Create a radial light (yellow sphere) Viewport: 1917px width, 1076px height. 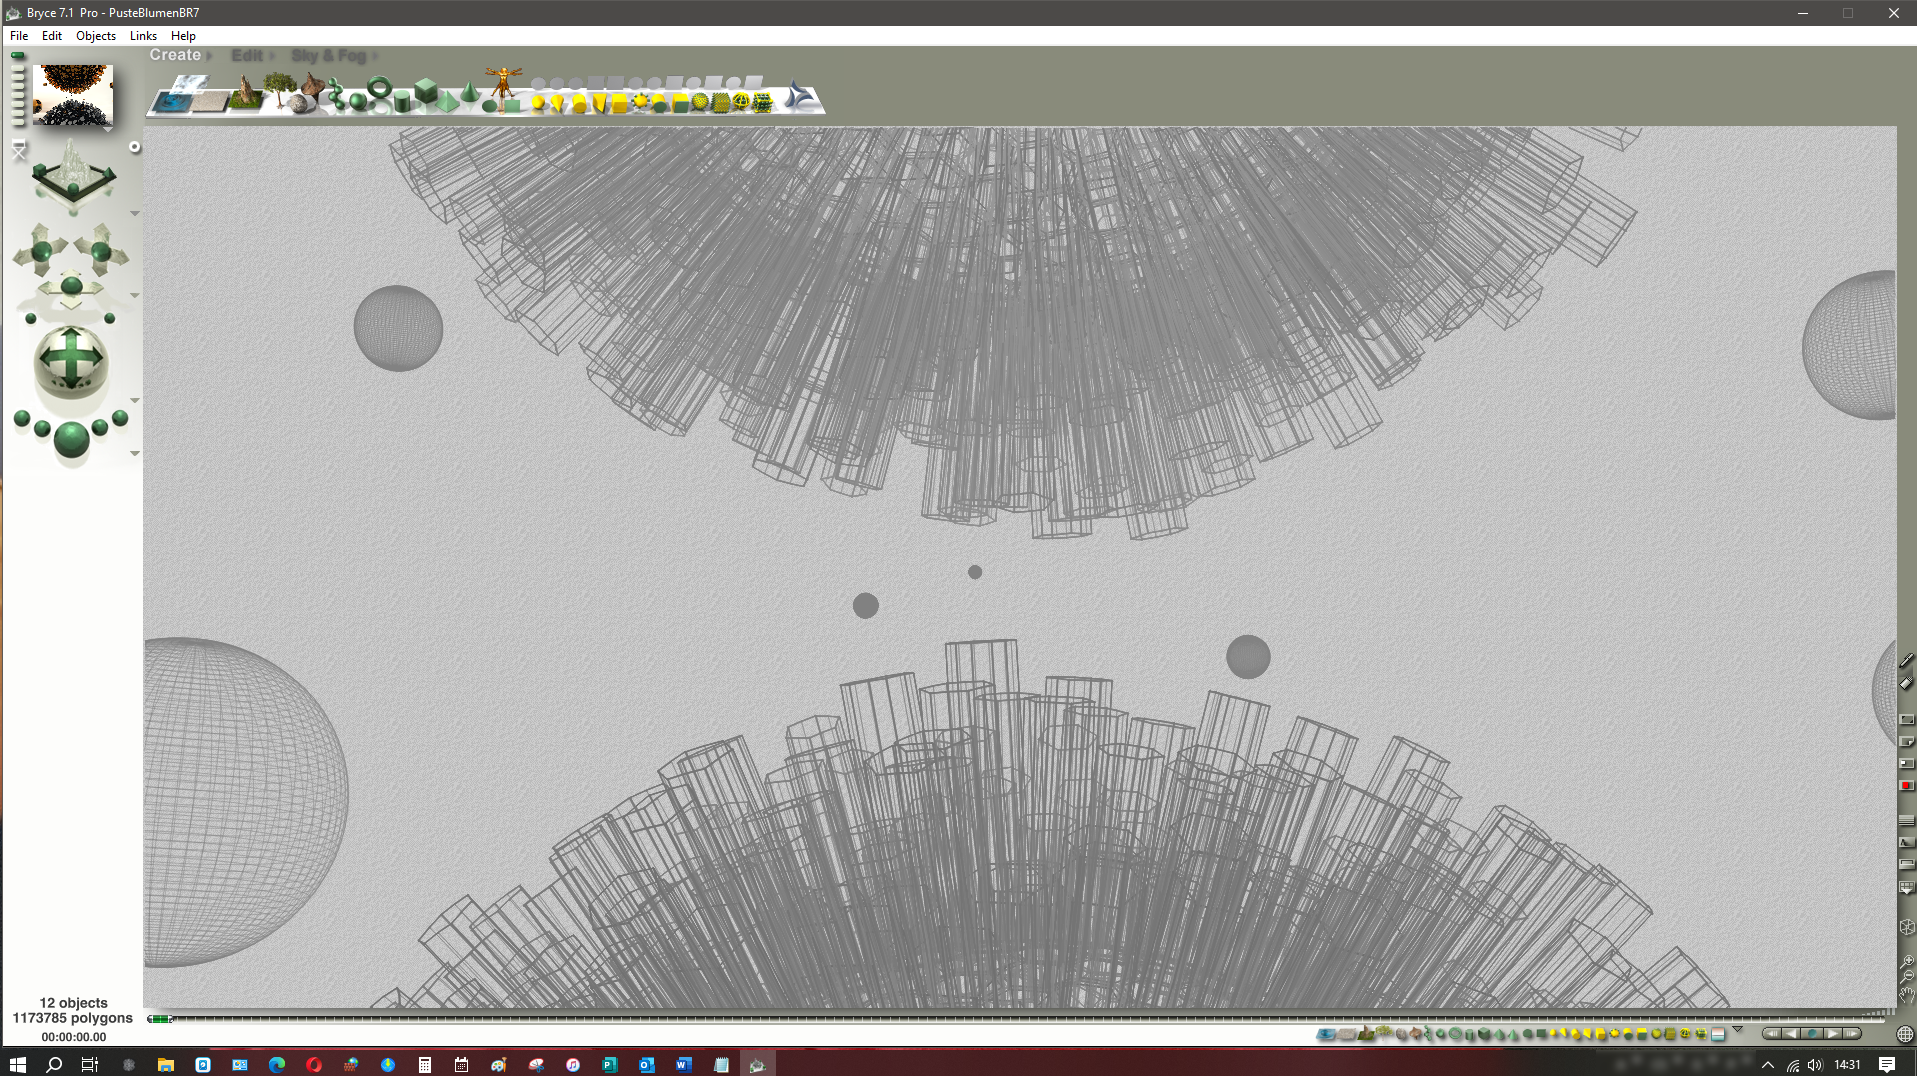(538, 103)
